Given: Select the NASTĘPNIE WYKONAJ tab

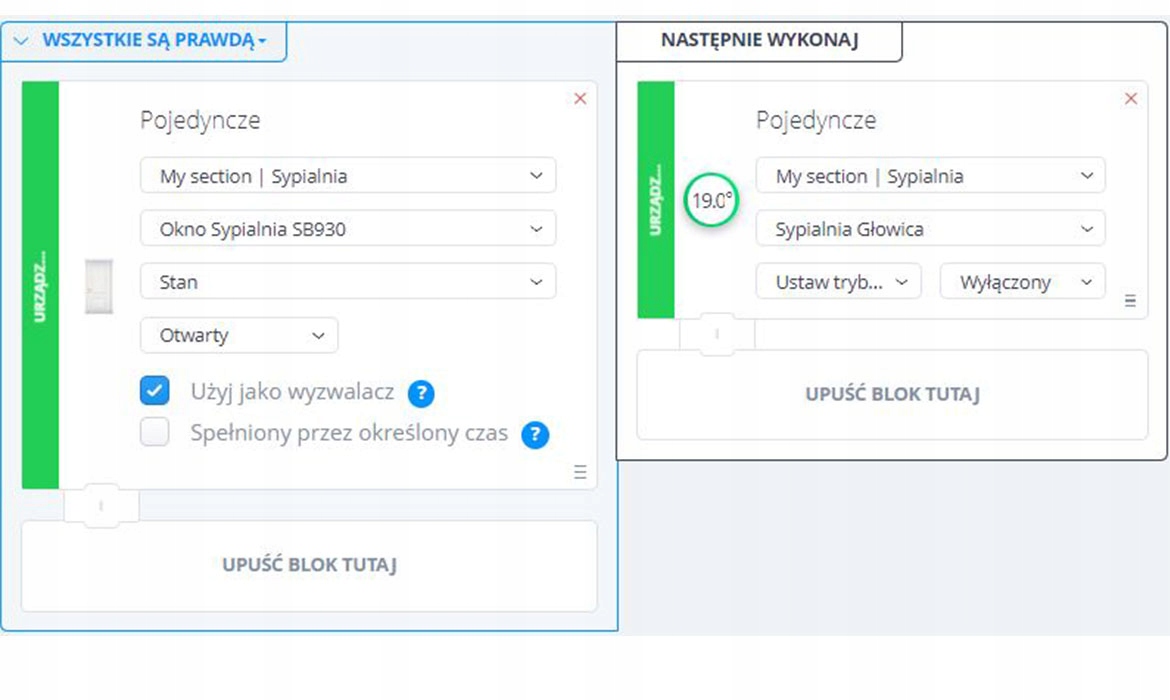Looking at the screenshot, I should [x=759, y=41].
